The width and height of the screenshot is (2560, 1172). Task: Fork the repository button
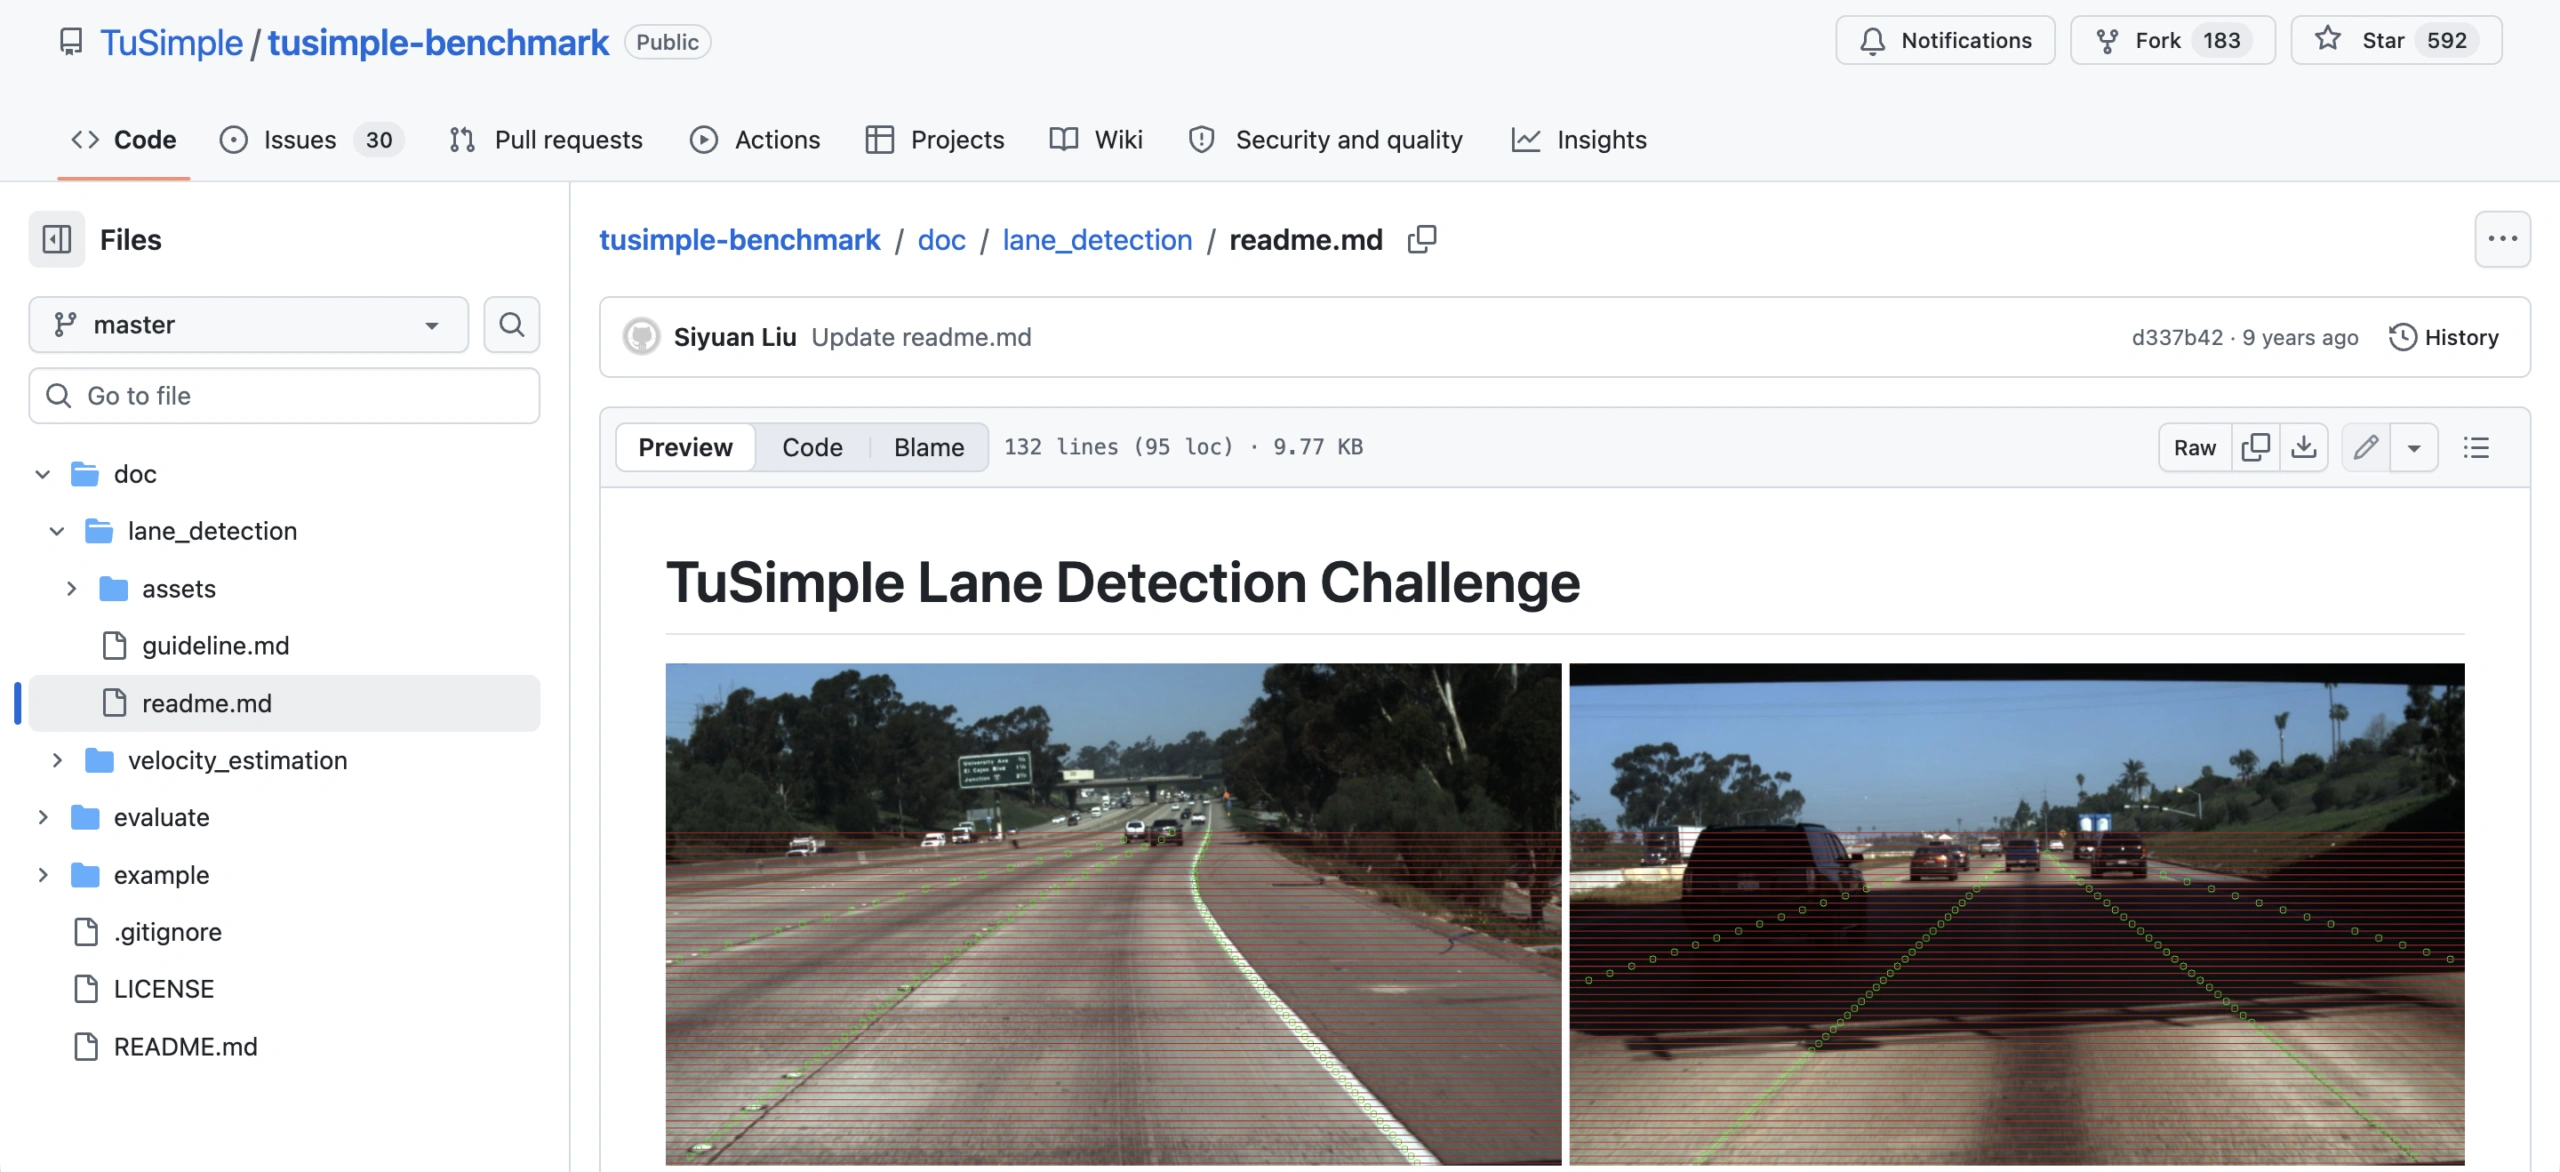pyautogui.click(x=2172, y=40)
